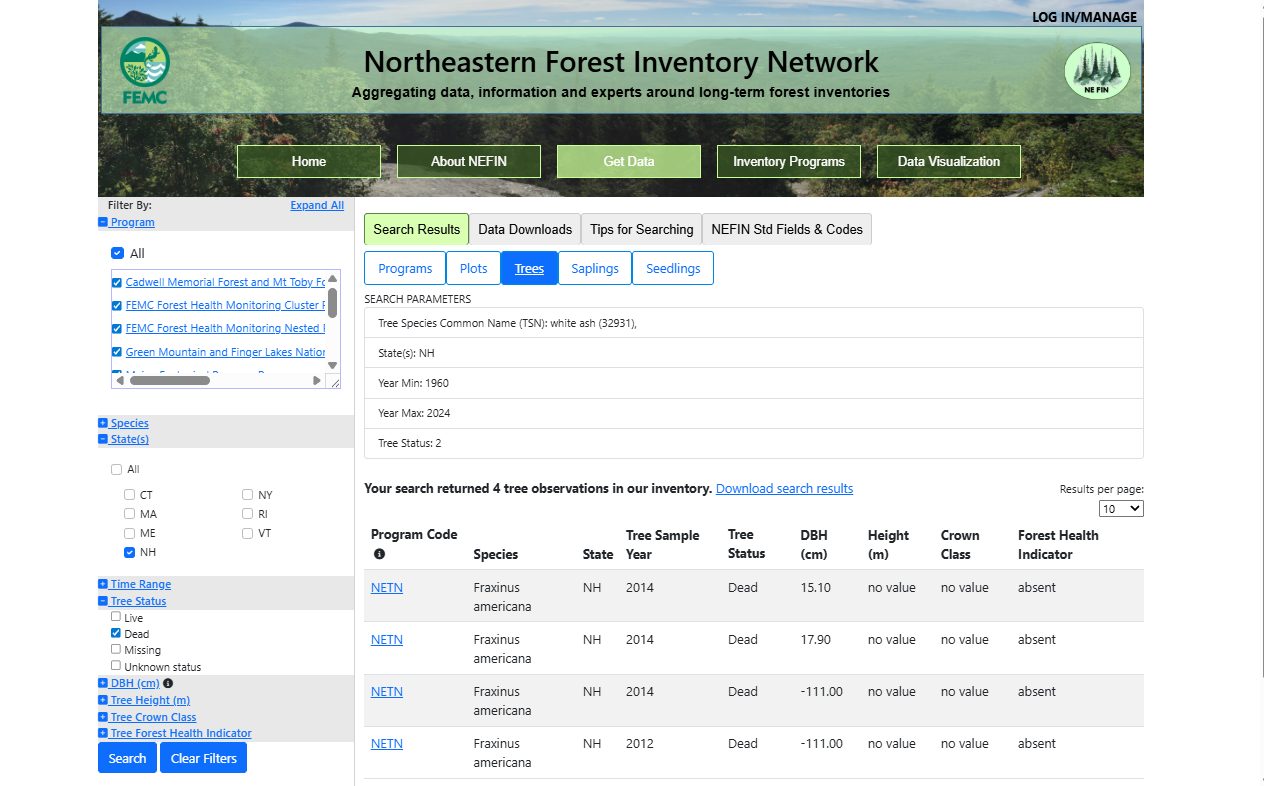Click the FEMC logo icon
Image resolution: width=1264 pixels, height=786 pixels.
(x=144, y=70)
